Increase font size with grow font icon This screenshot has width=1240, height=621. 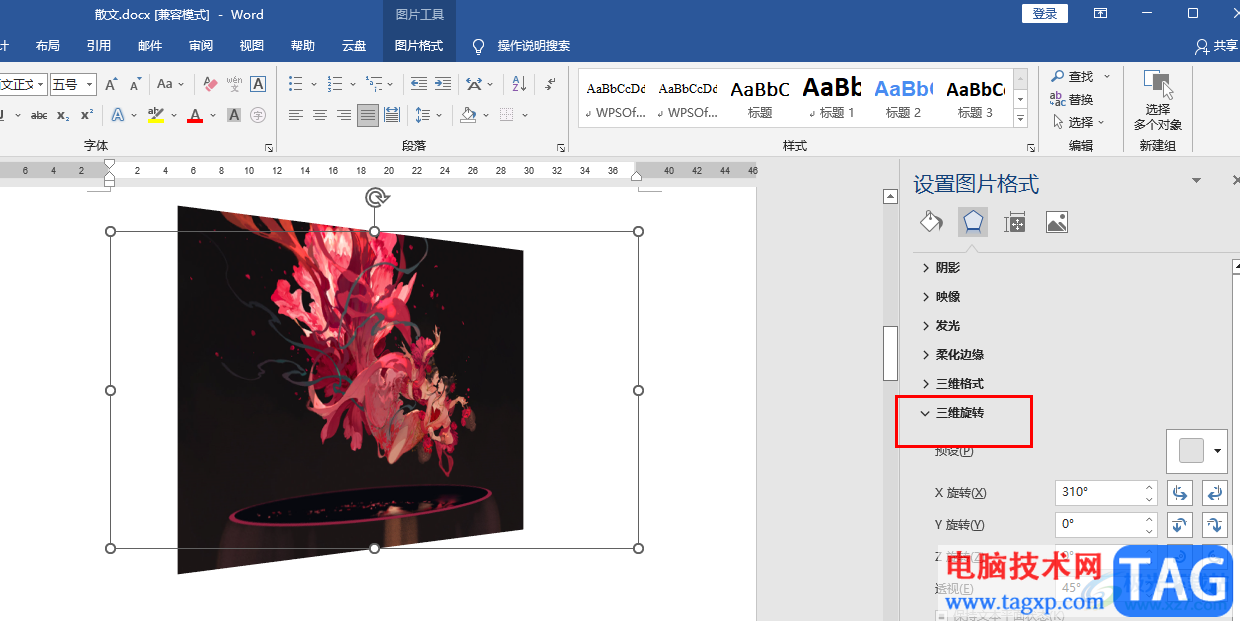coord(111,85)
